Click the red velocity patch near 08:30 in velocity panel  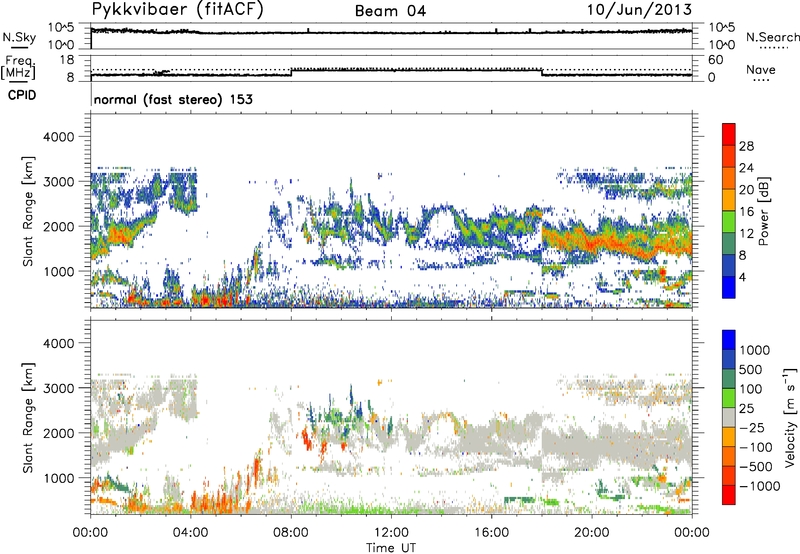tap(306, 439)
